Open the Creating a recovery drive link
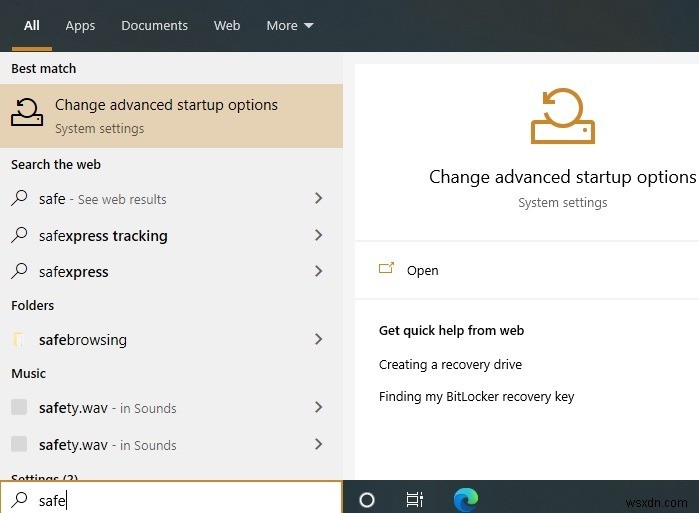Screen dimensions: 699x513 [450, 365]
